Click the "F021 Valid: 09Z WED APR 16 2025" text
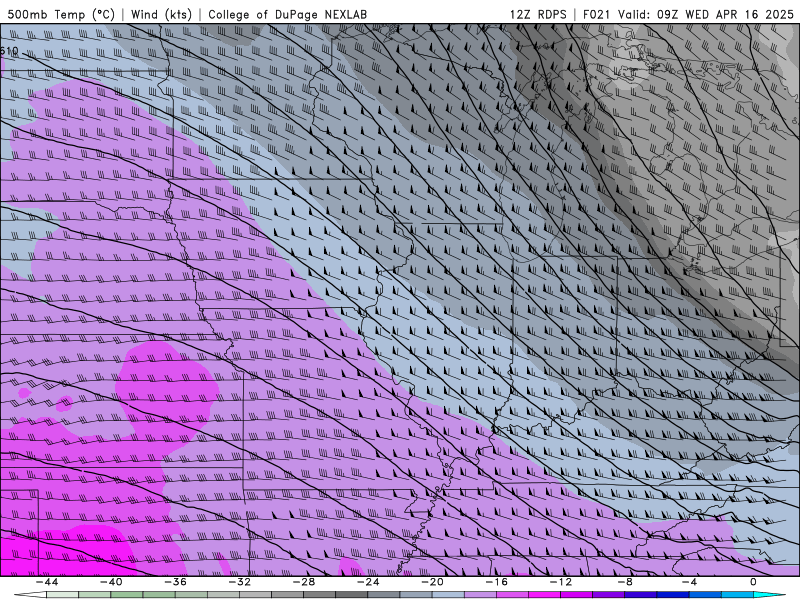This screenshot has height=600, width=800. click(x=688, y=14)
